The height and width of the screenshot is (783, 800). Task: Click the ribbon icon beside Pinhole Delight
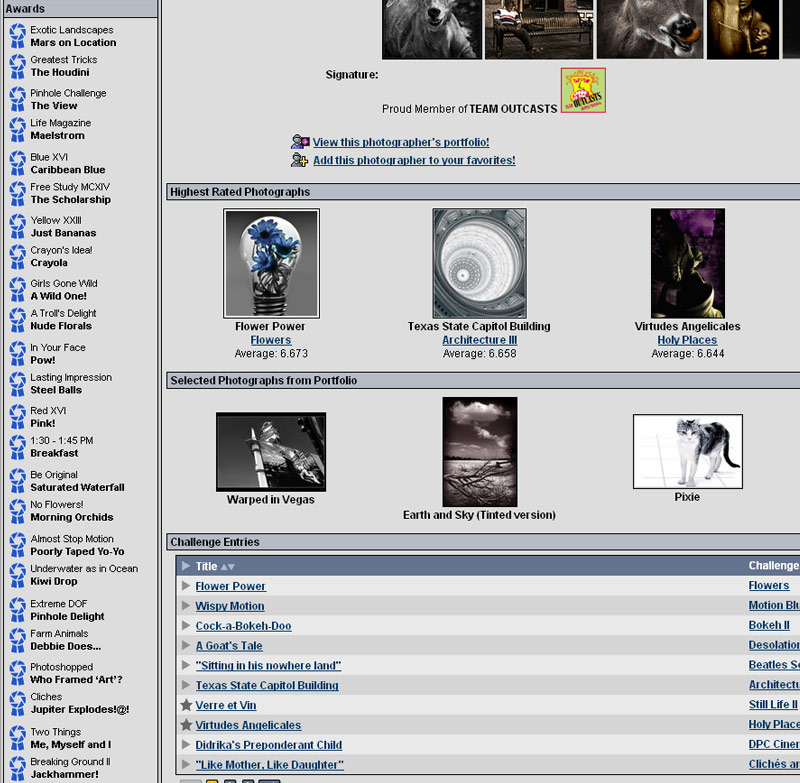coord(17,610)
